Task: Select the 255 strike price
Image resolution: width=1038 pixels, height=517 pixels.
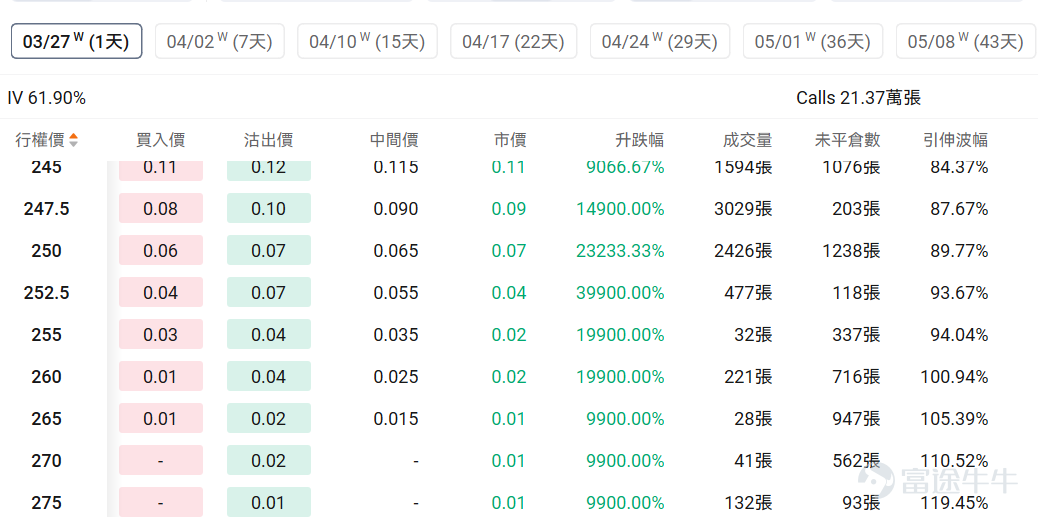Action: pyautogui.click(x=46, y=335)
